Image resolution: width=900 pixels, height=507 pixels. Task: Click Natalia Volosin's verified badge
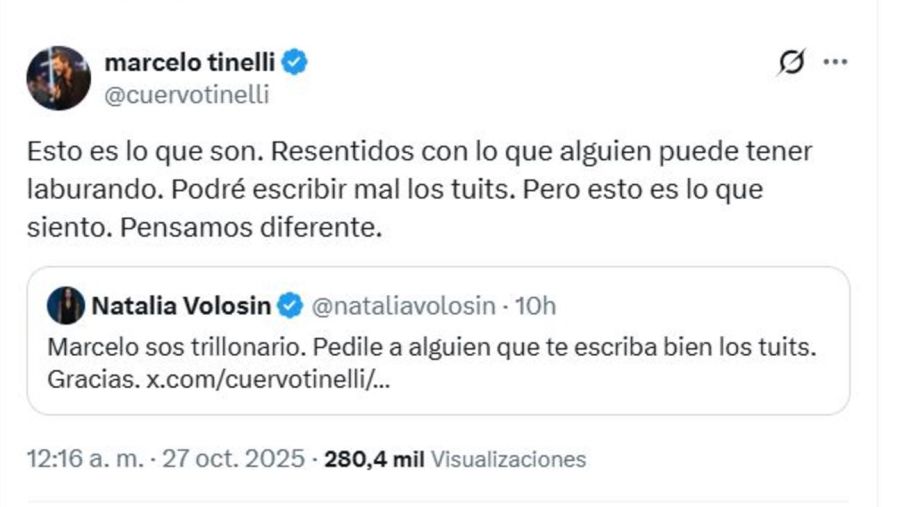tap(289, 306)
